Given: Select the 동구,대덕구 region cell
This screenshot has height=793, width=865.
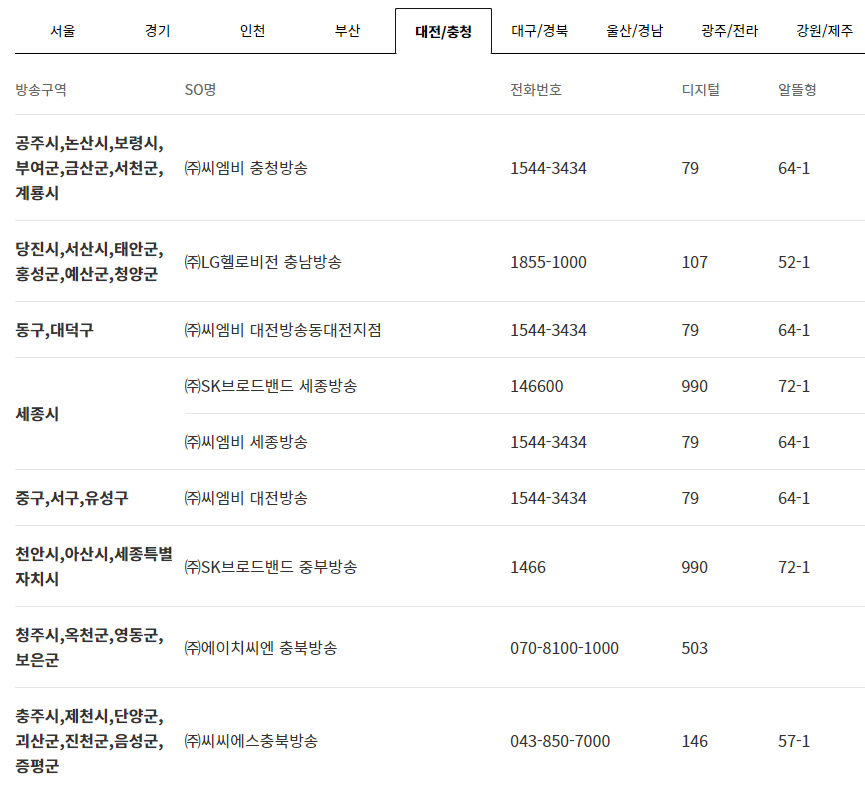Looking at the screenshot, I should tap(54, 330).
